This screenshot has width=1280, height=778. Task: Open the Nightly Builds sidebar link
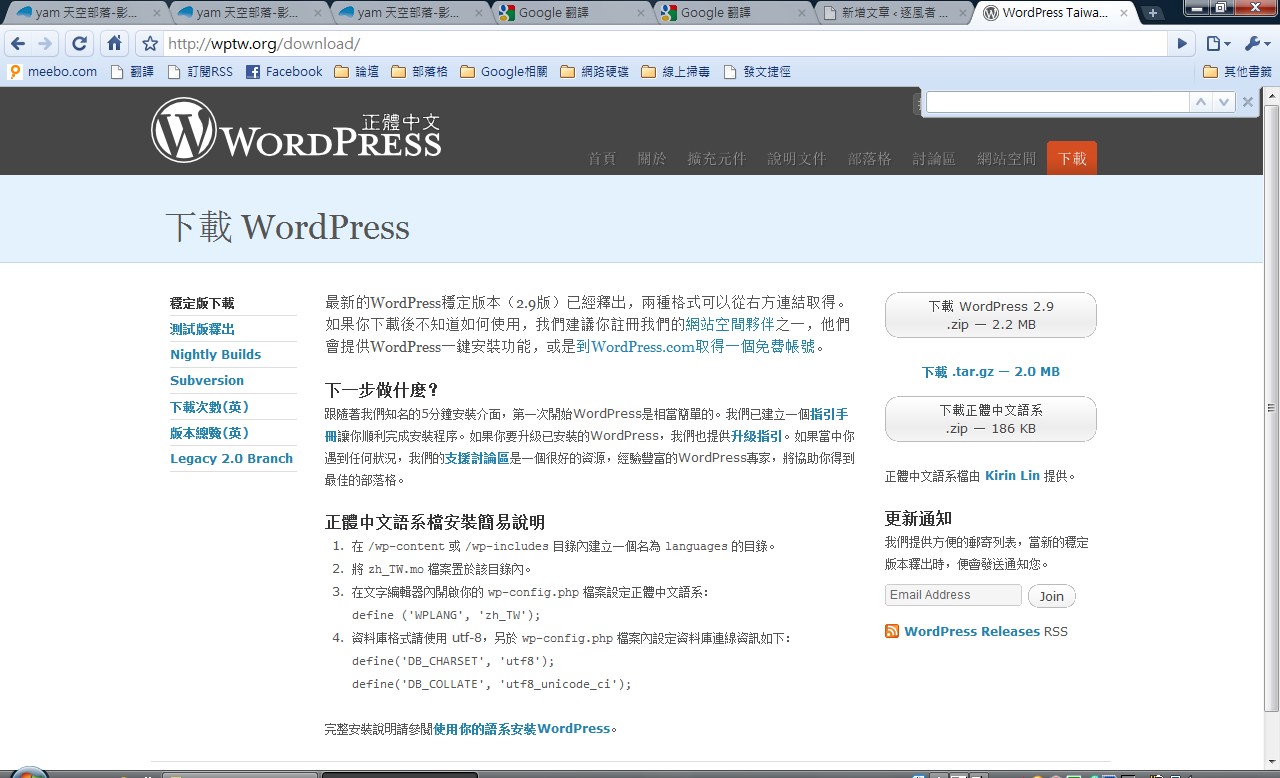point(215,354)
